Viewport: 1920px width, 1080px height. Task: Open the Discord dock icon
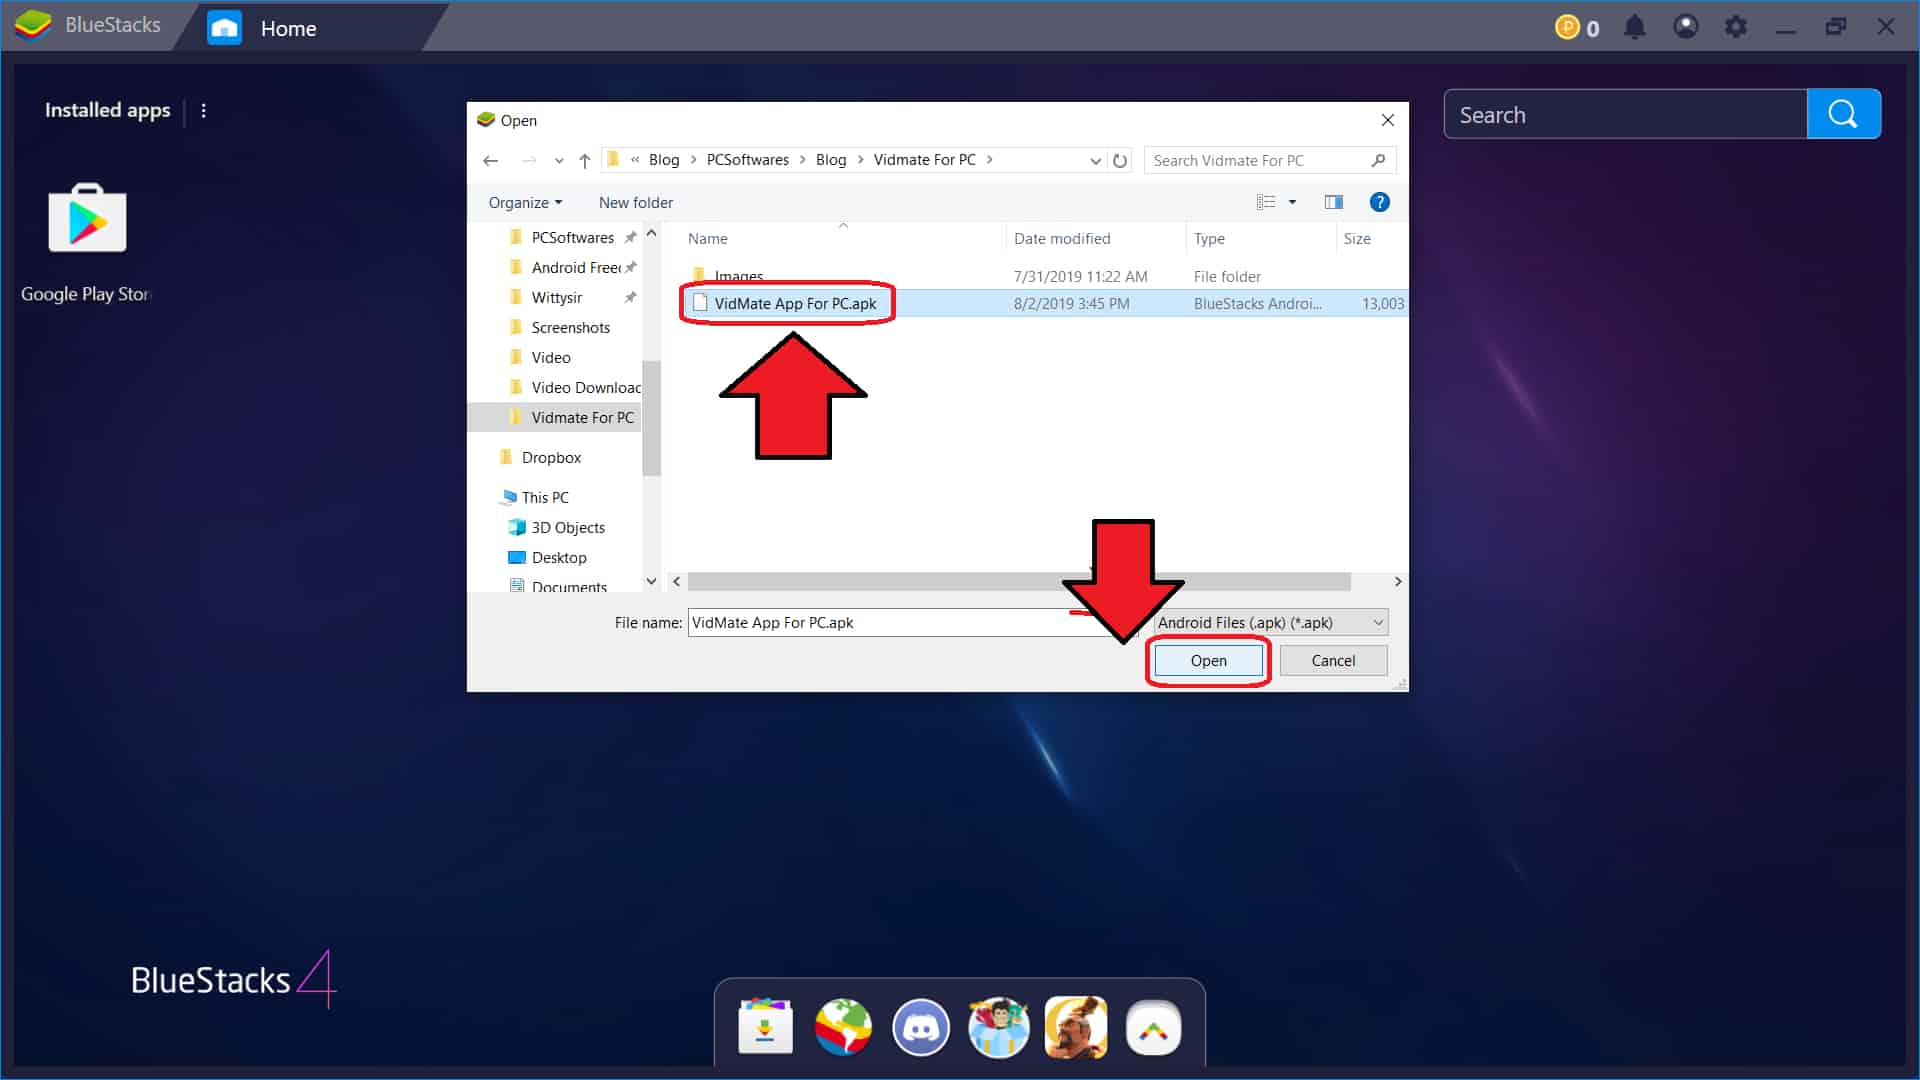click(x=920, y=1026)
